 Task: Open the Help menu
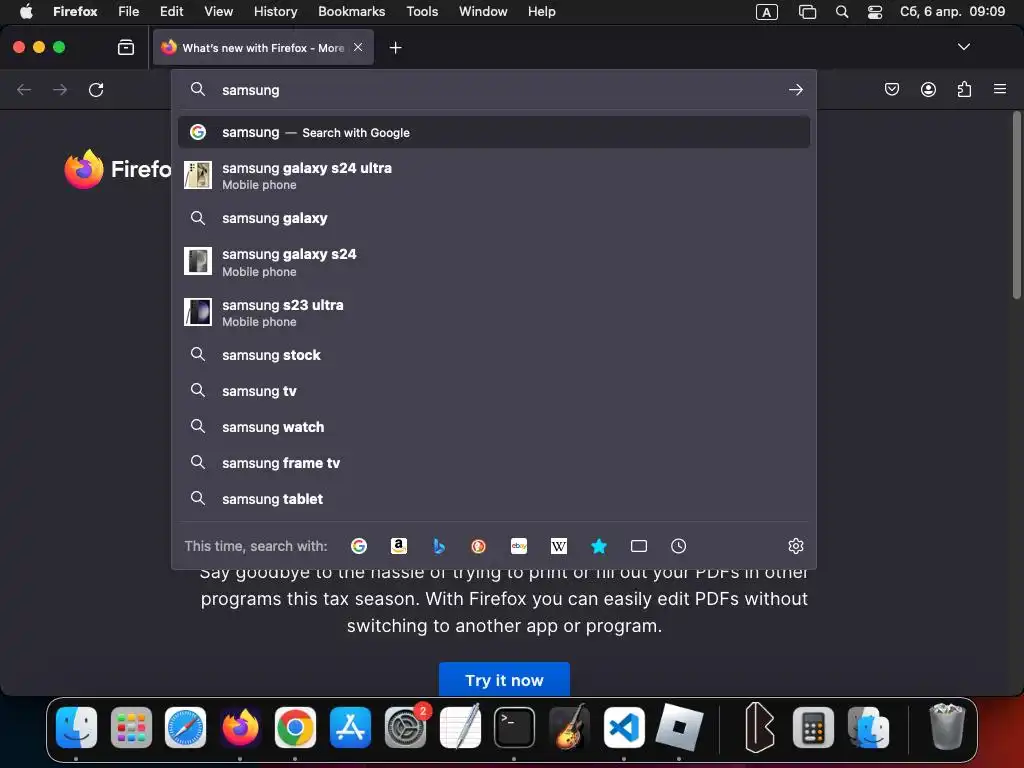[x=541, y=11]
